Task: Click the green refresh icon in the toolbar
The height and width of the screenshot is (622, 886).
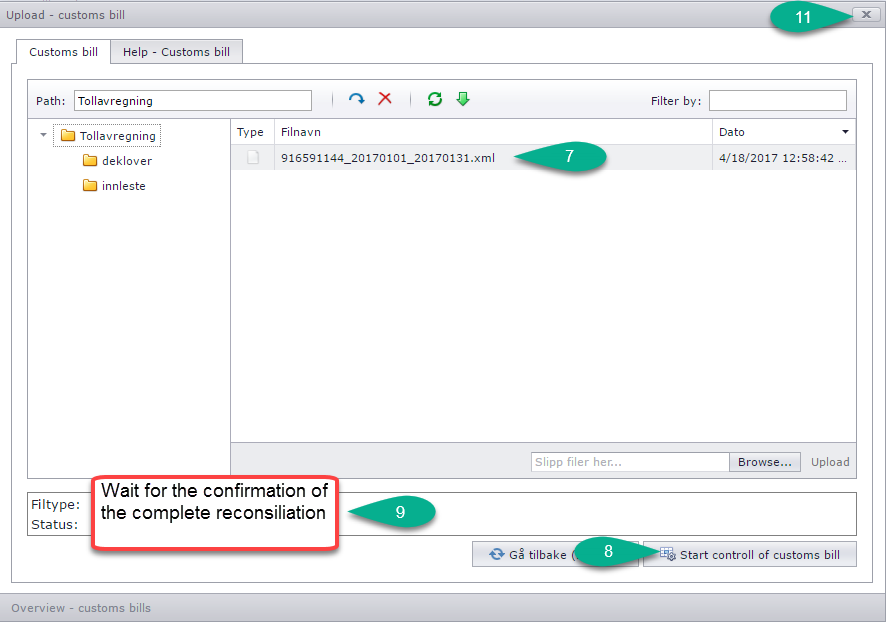Action: tap(434, 100)
